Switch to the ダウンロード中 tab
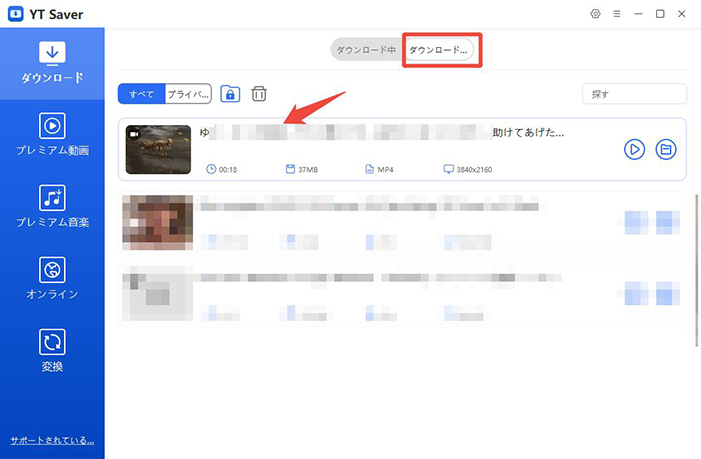The image size is (701, 459). 366,50
